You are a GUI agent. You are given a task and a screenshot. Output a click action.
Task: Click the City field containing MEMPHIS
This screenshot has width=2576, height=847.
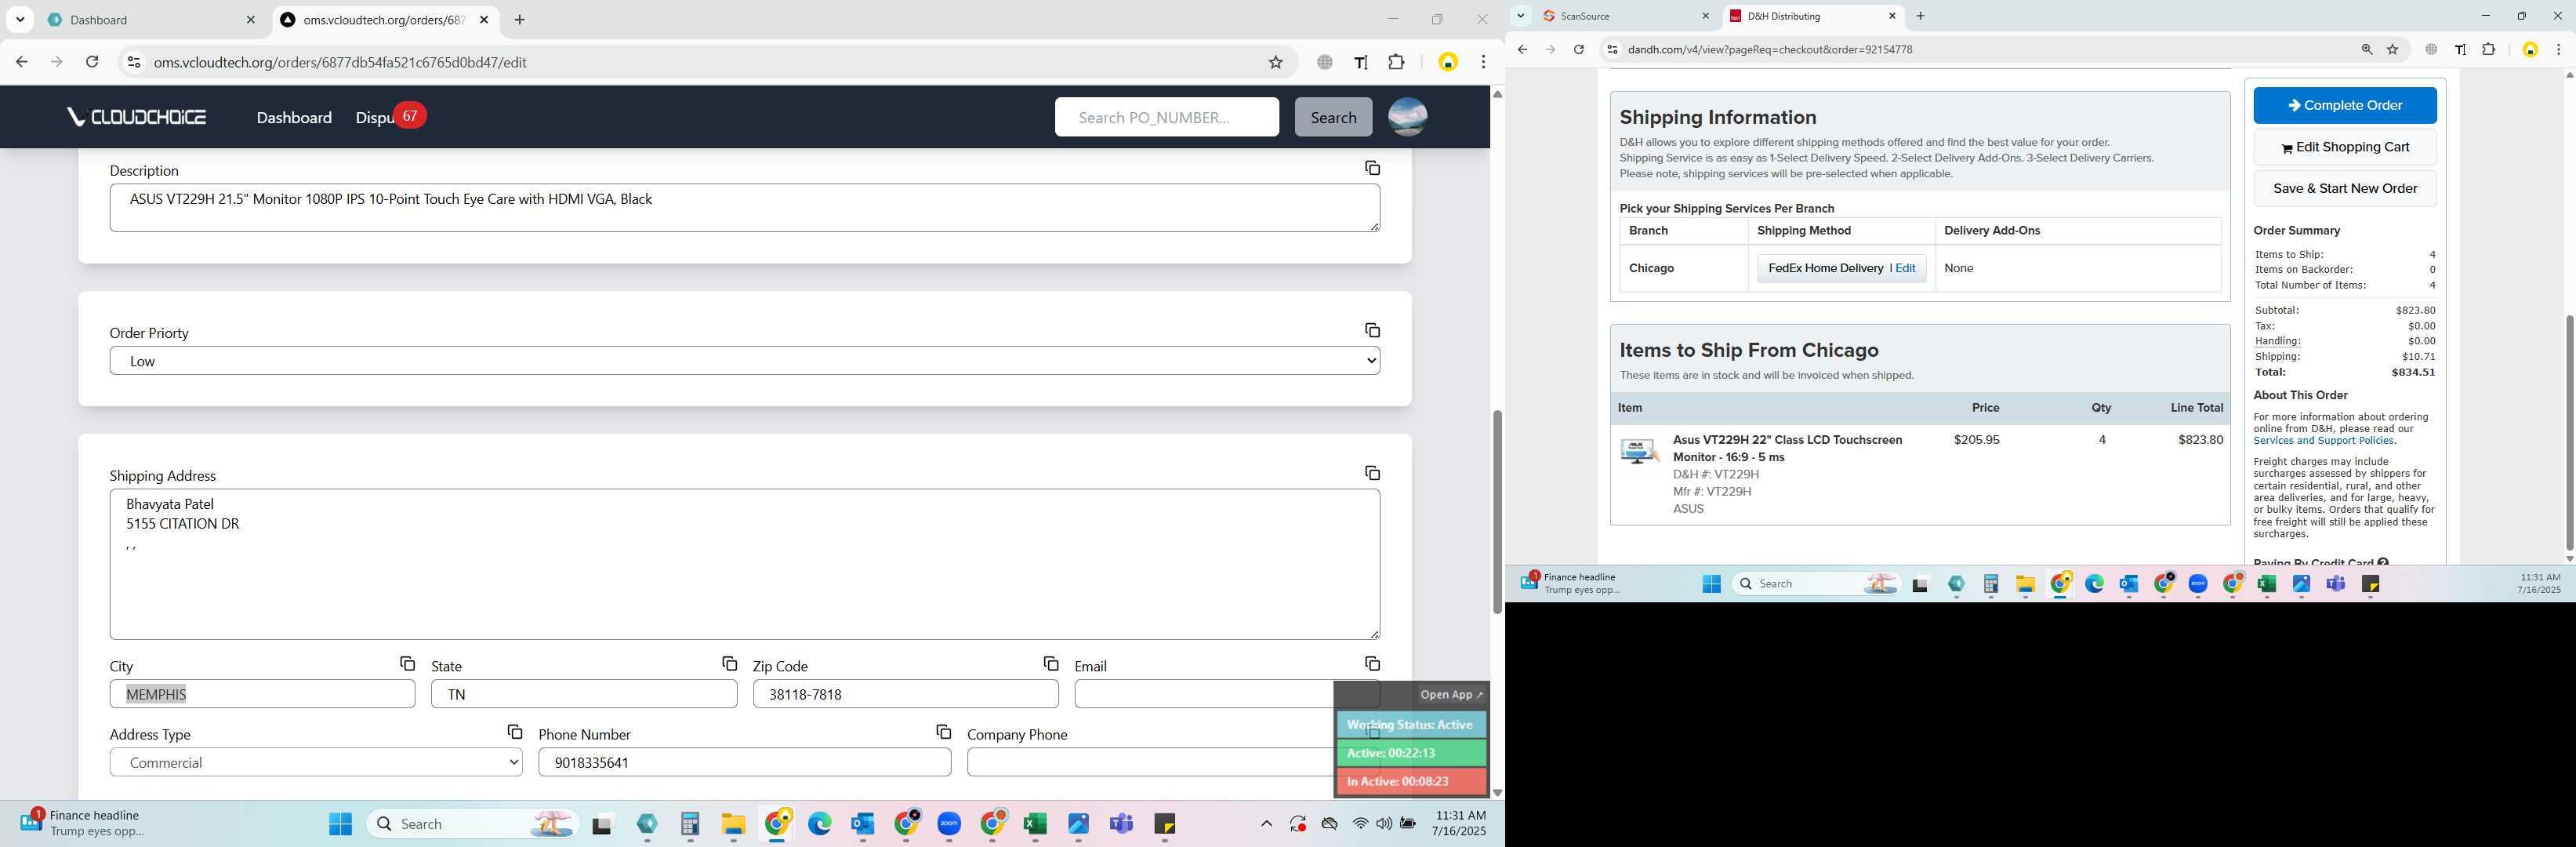coord(262,694)
